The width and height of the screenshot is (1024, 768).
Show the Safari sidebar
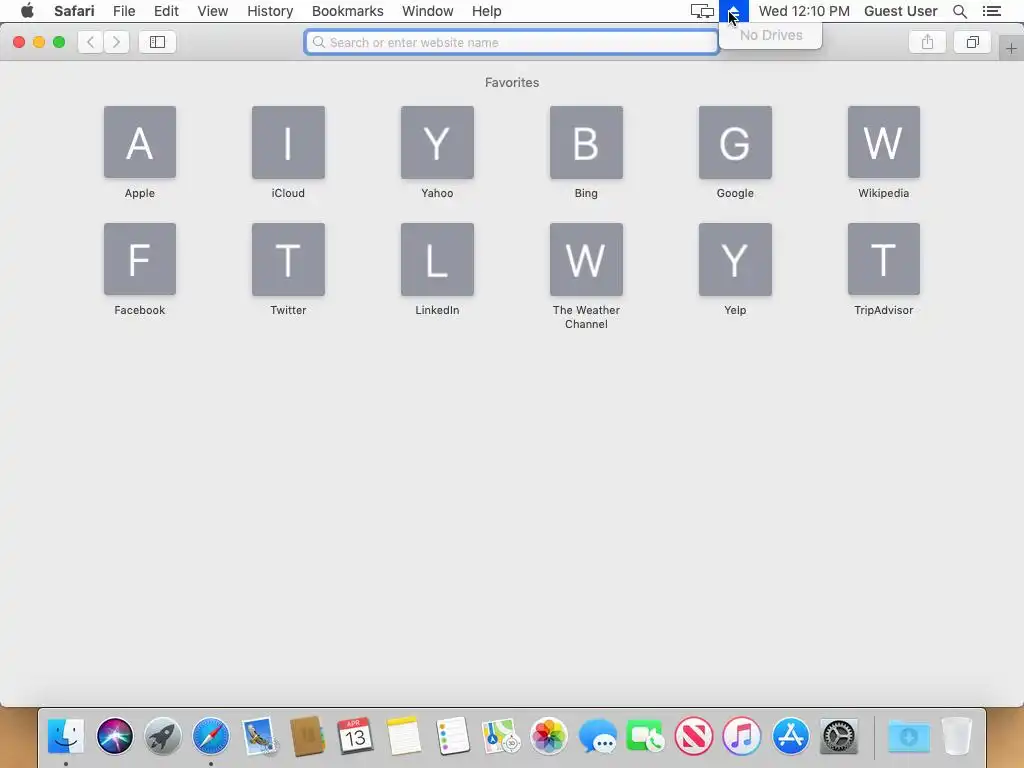pyautogui.click(x=157, y=42)
